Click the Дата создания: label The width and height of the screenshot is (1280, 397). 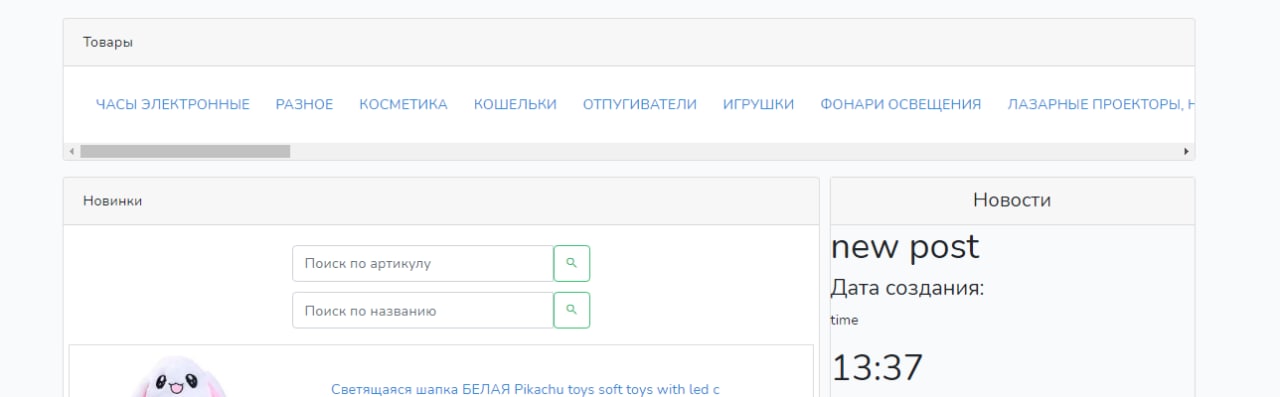click(907, 288)
